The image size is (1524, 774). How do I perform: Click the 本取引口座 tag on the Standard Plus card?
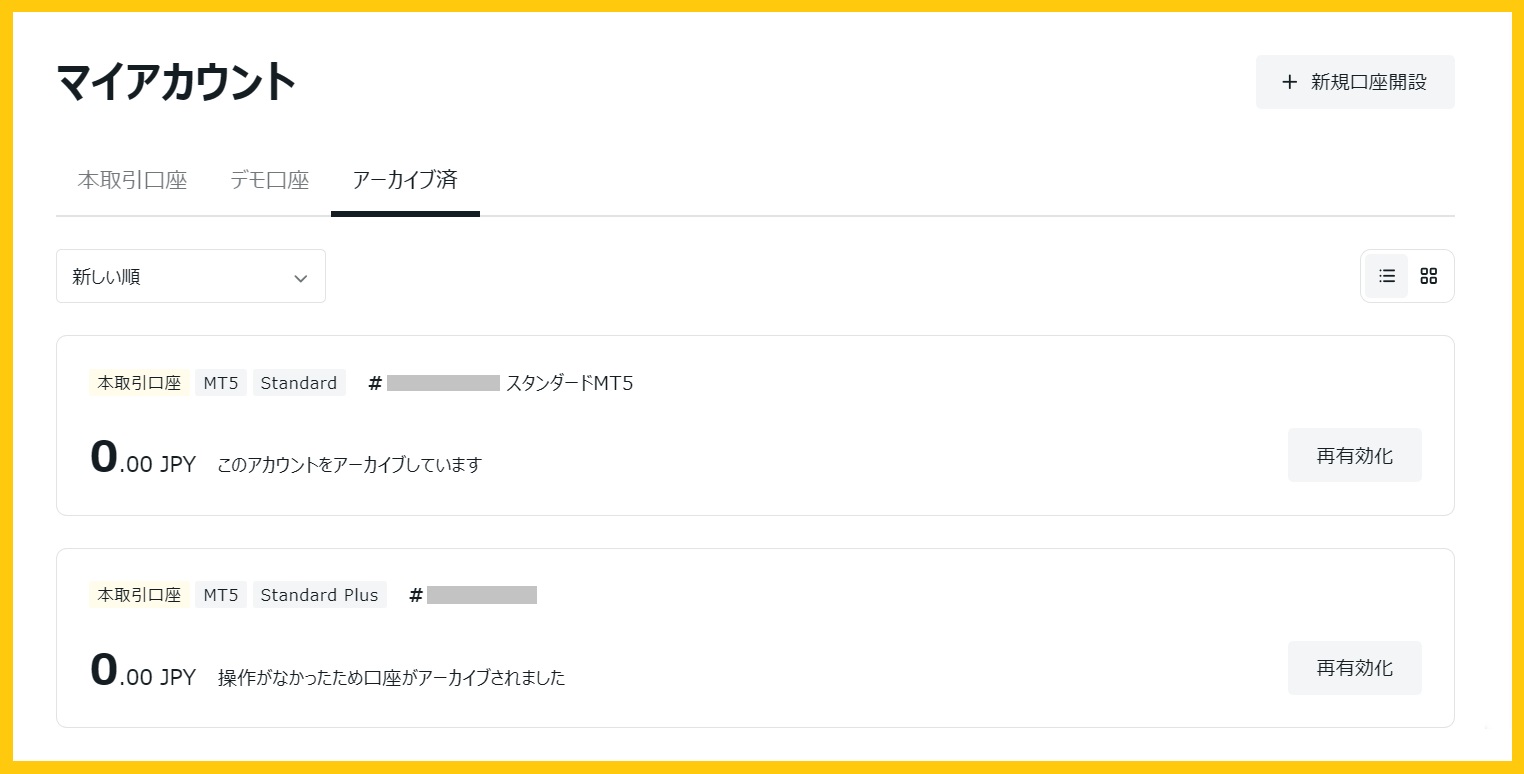click(x=139, y=595)
